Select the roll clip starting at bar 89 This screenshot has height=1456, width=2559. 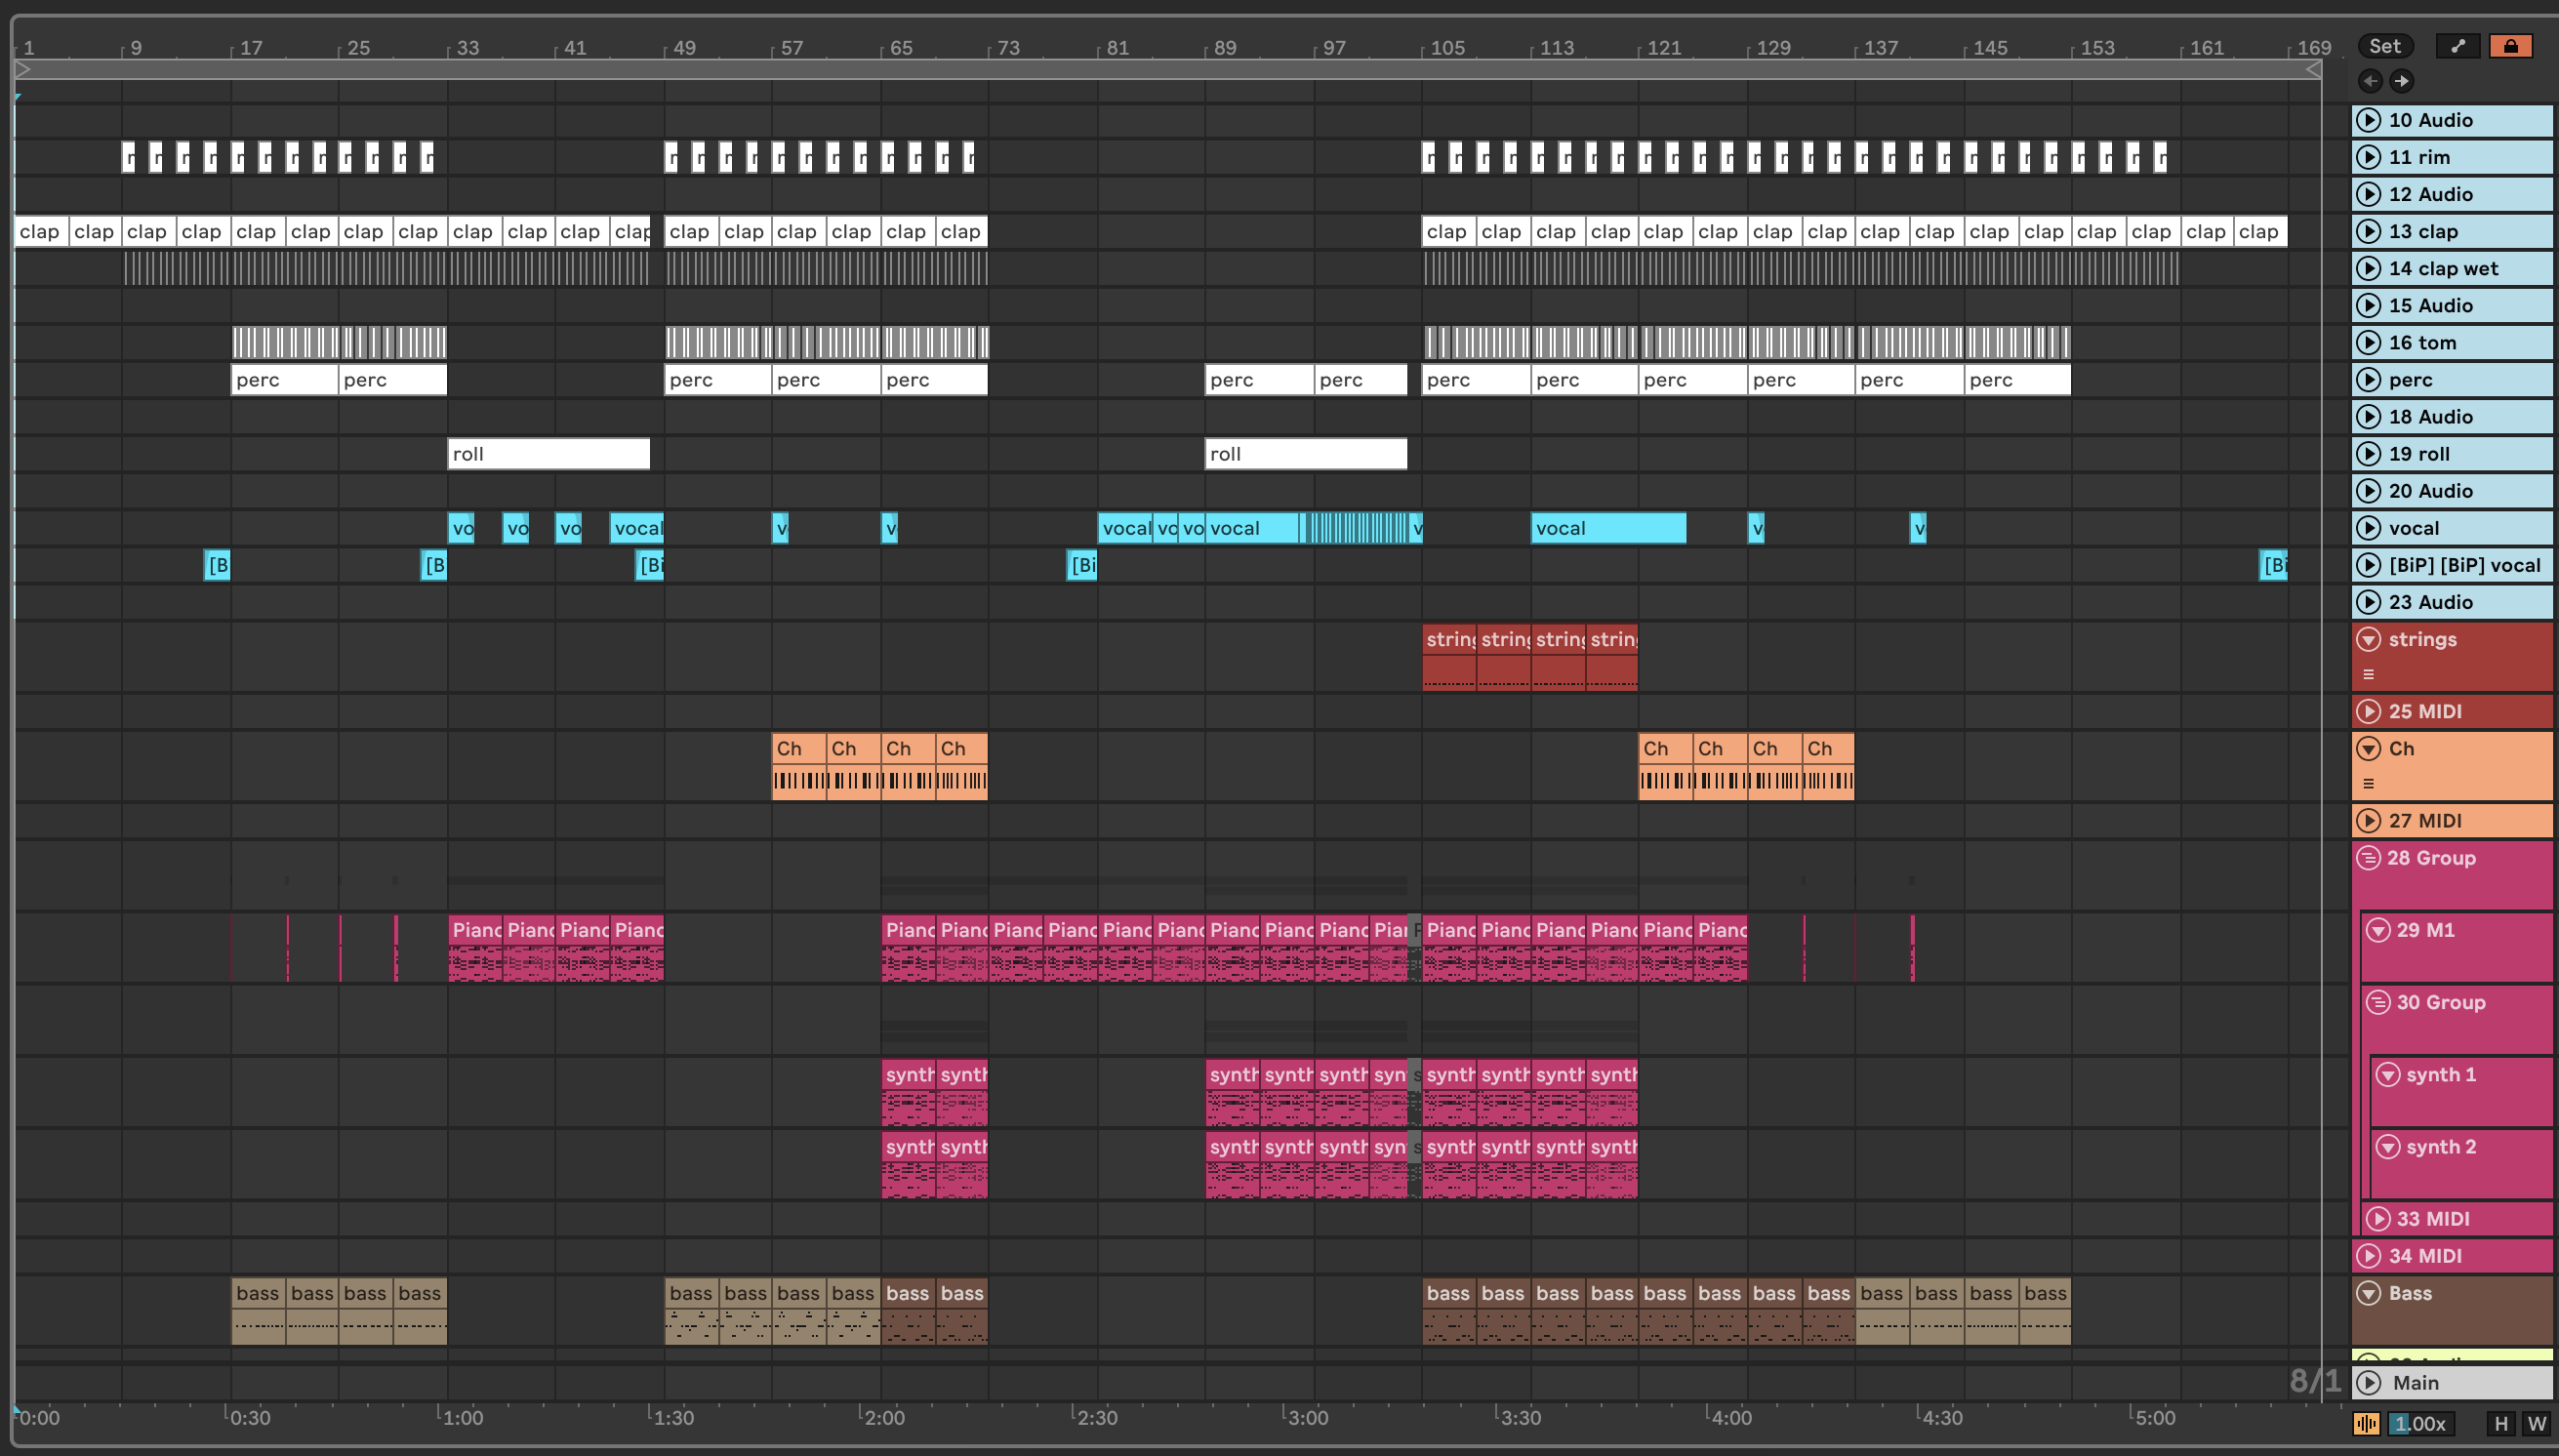click(x=1305, y=453)
